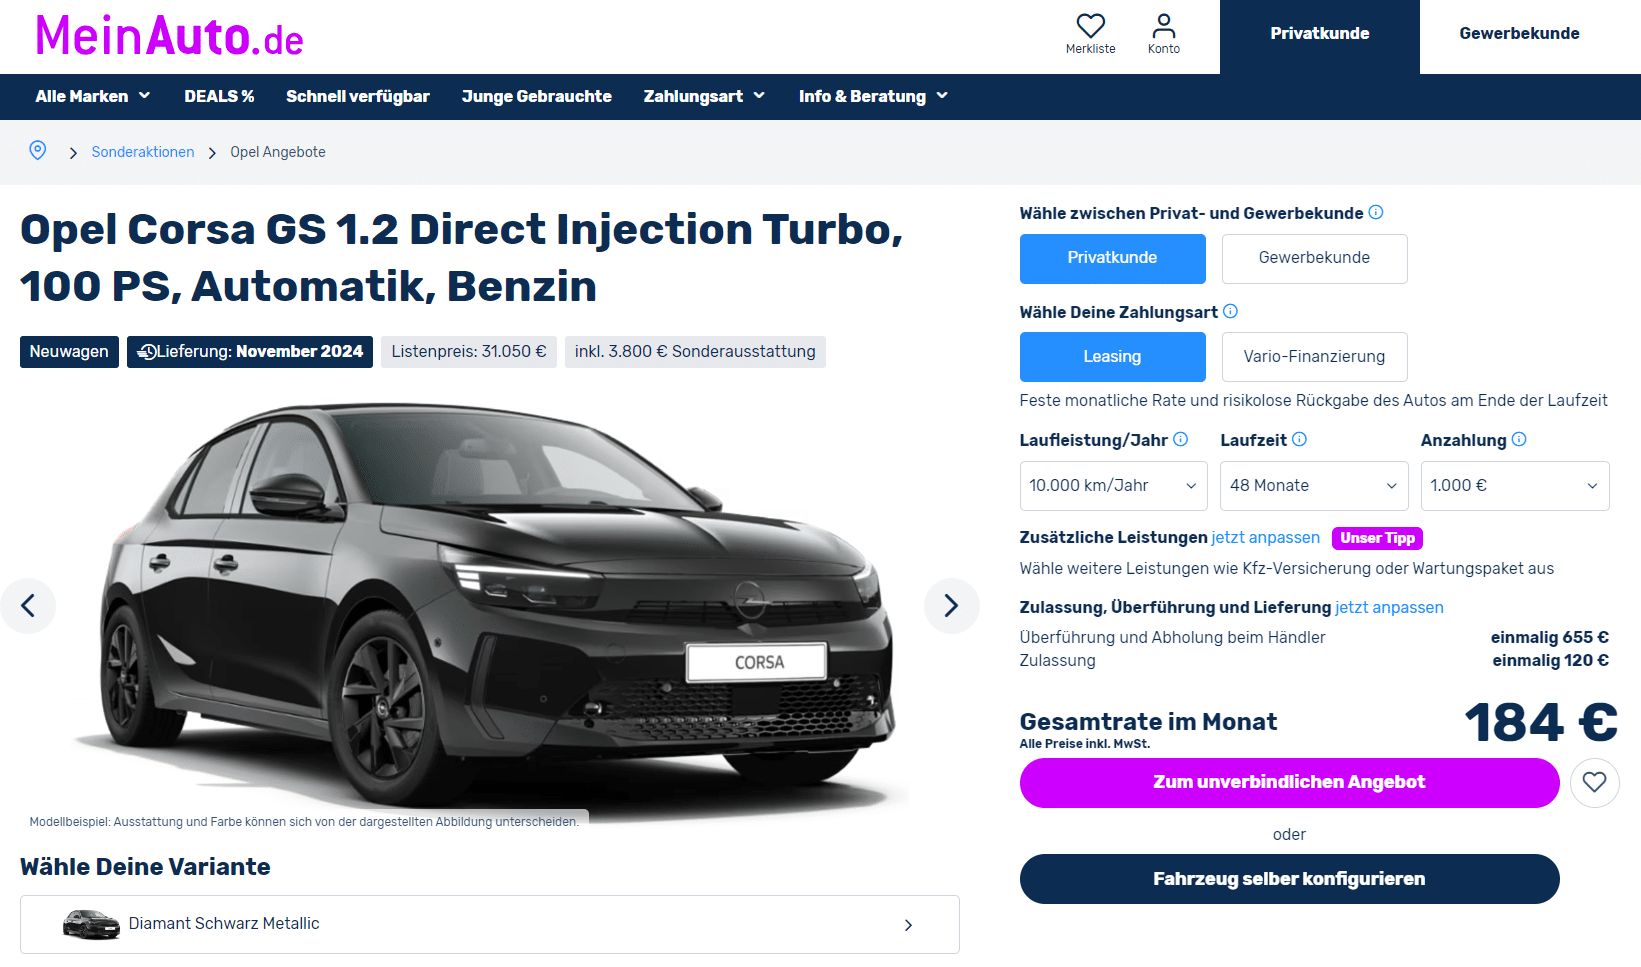Click the location pin breadcrumb icon
This screenshot has width=1641, height=967.
tap(38, 151)
